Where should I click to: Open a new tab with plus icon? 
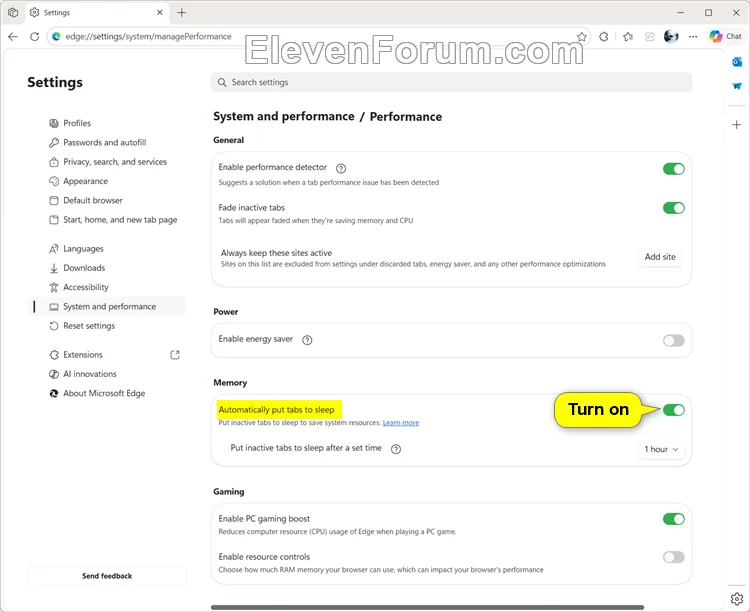tap(182, 12)
